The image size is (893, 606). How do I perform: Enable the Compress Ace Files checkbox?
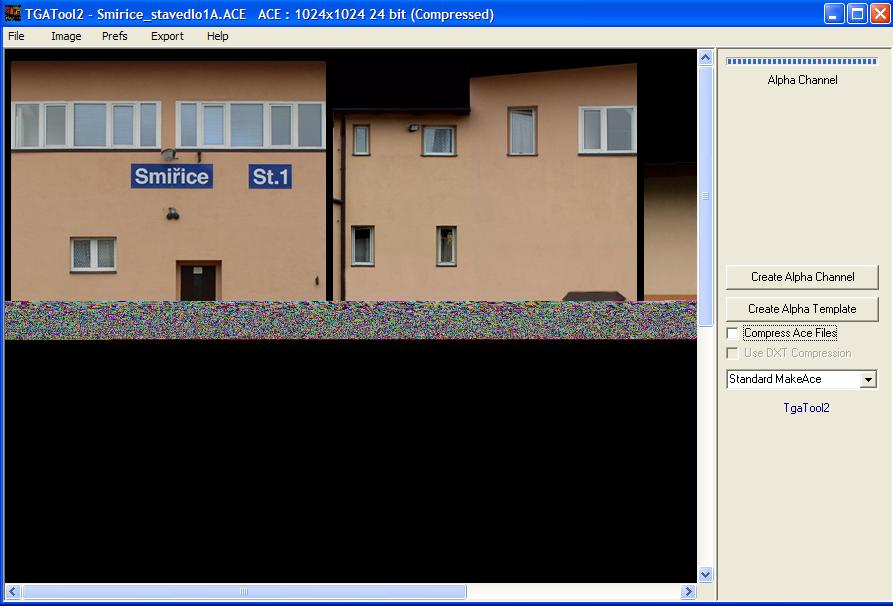[x=733, y=333]
